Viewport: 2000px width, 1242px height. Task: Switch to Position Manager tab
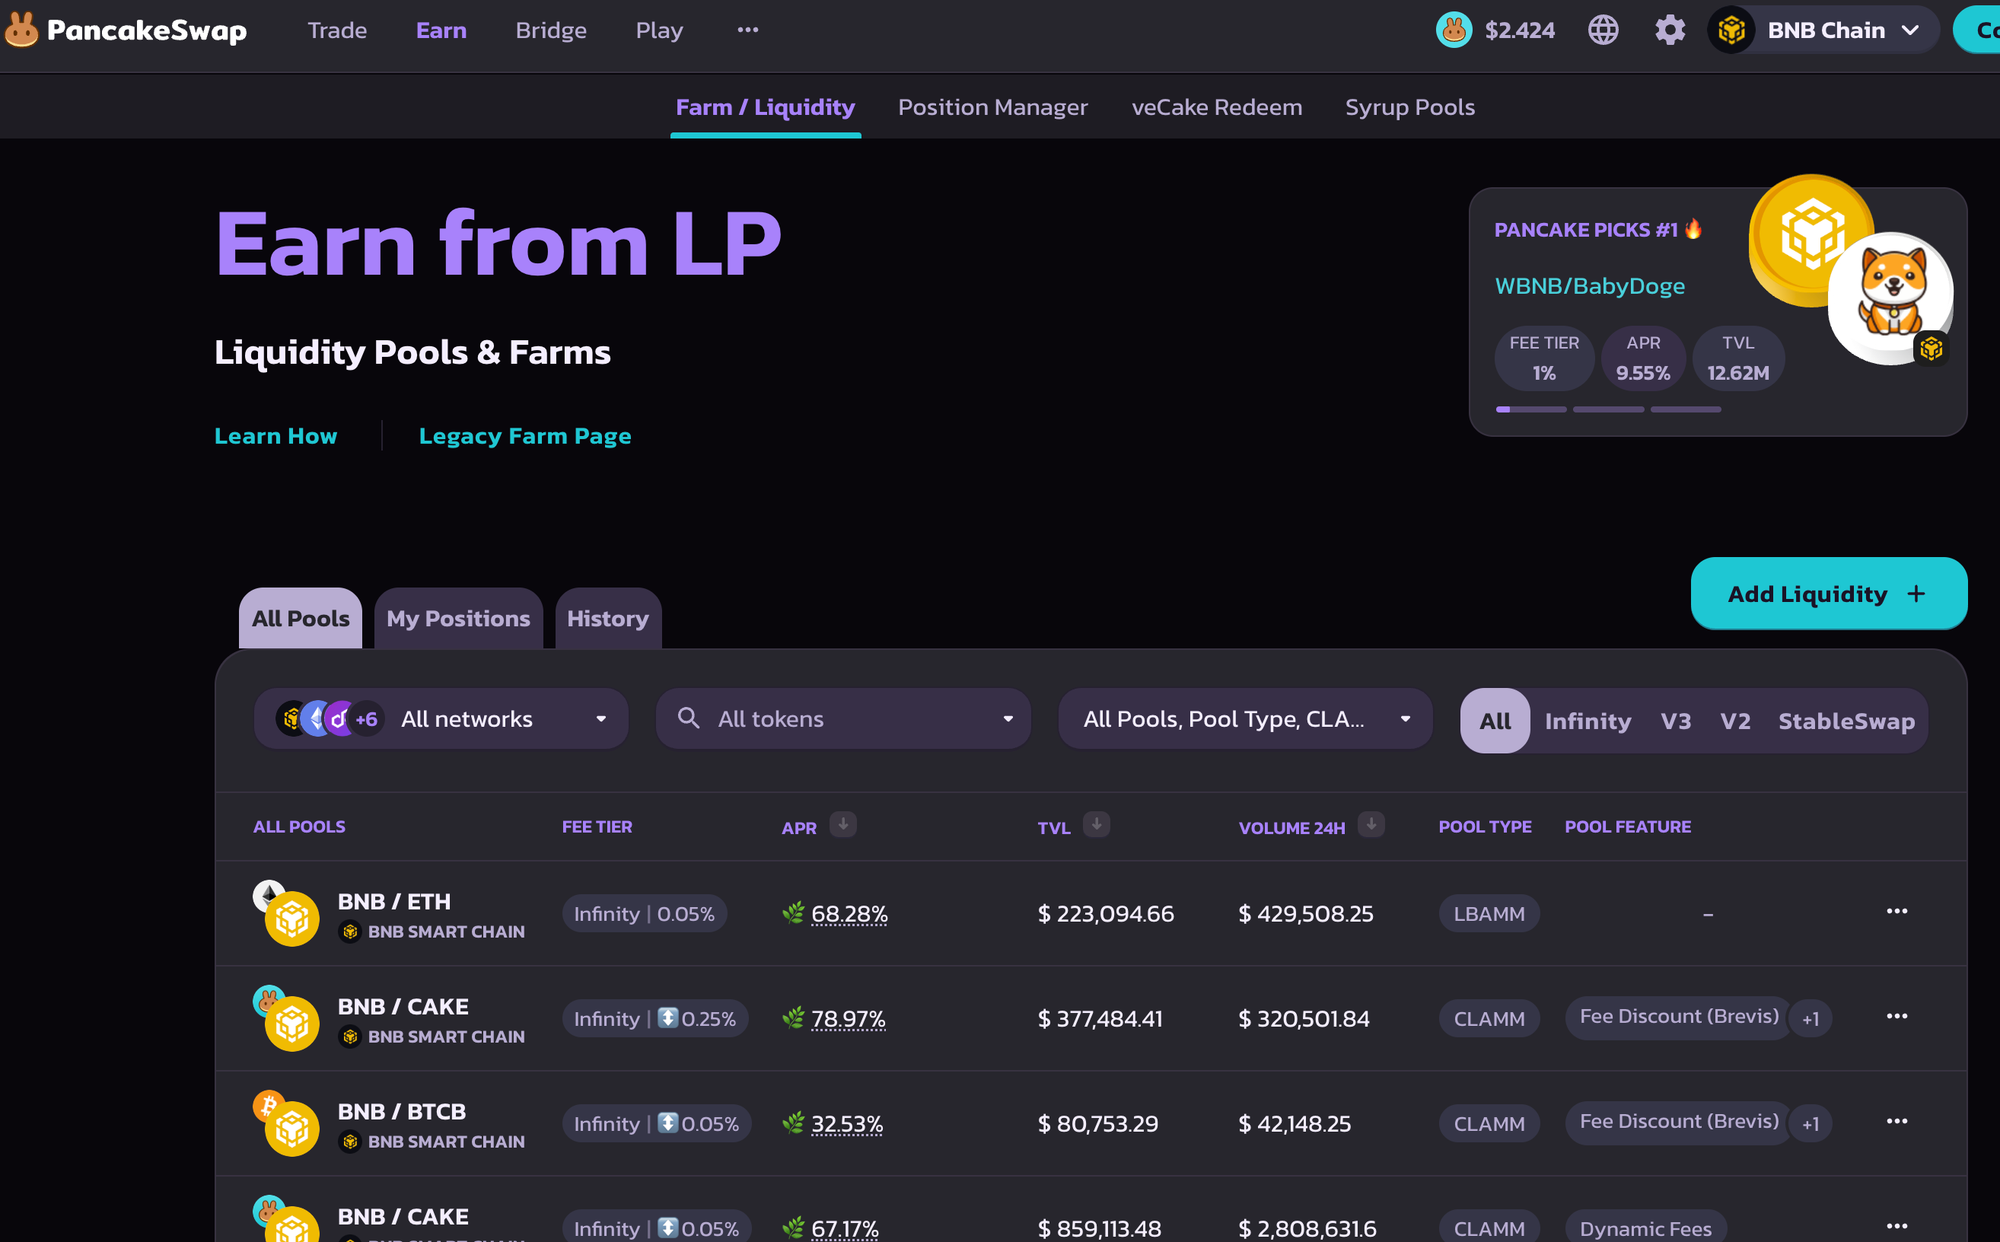pos(992,107)
